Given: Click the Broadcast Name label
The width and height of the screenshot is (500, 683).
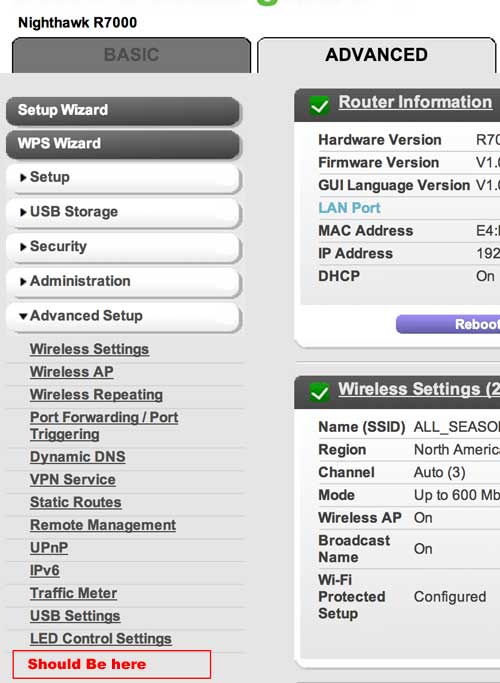Looking at the screenshot, I should click(354, 549).
